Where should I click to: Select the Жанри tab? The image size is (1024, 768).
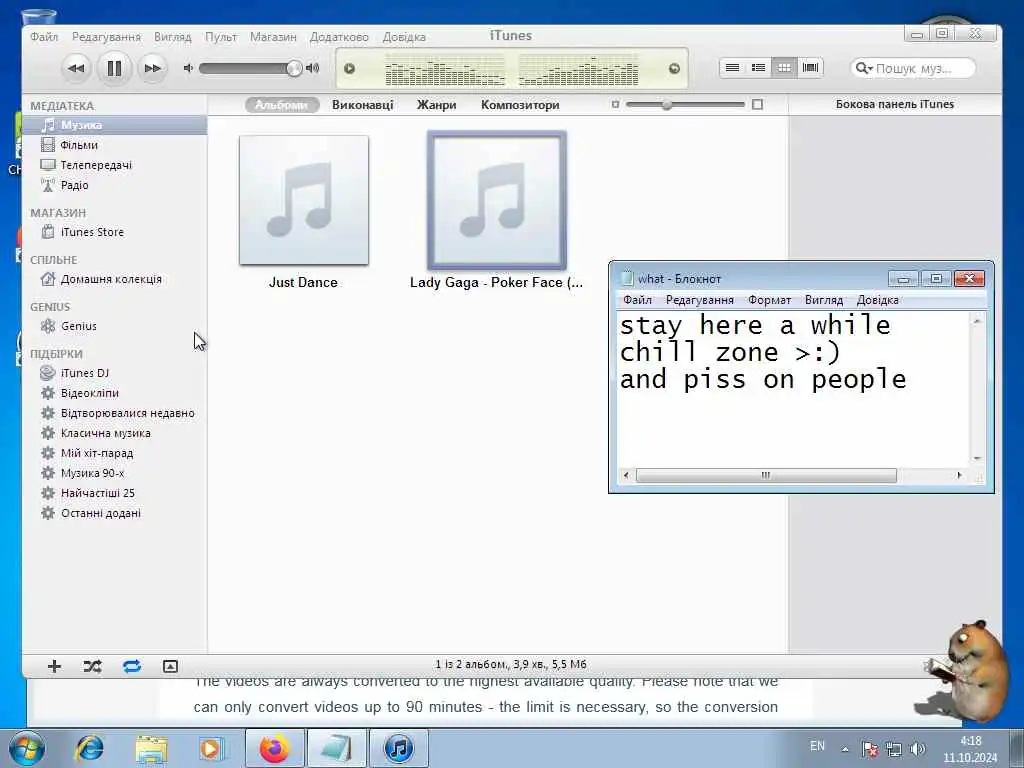(436, 104)
